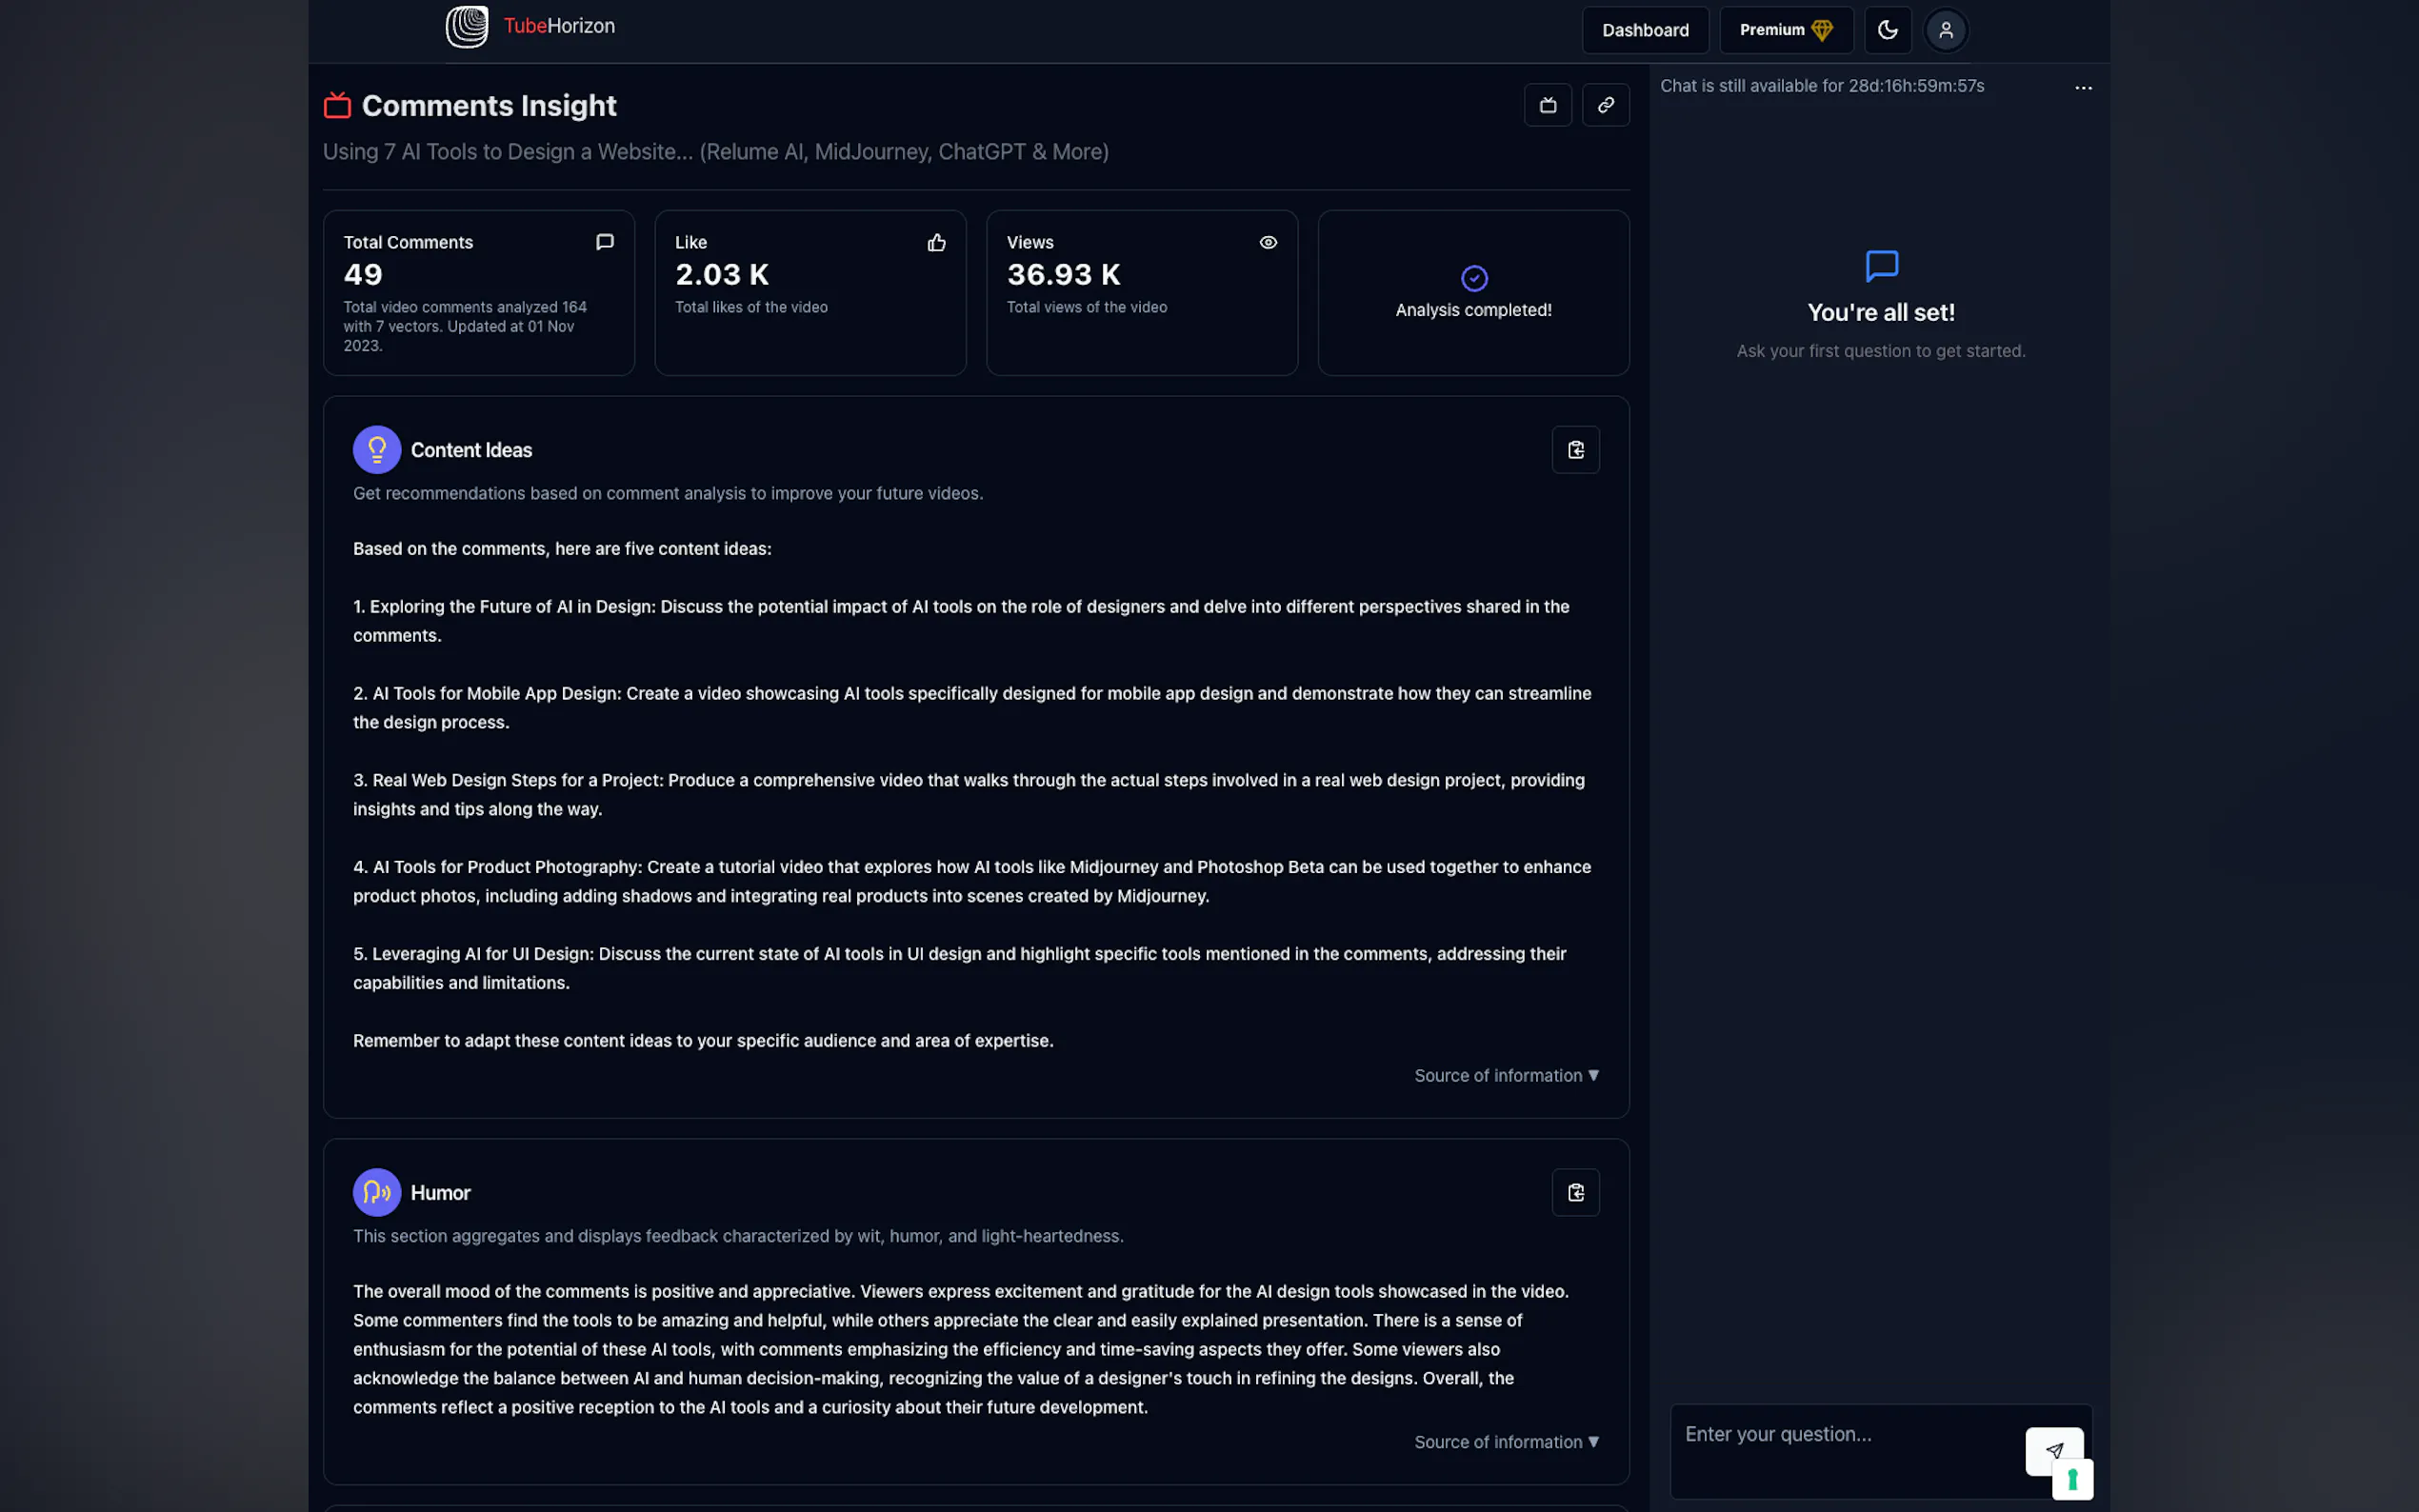Click the Total Comments speech bubble icon
This screenshot has height=1512, width=2419.
click(604, 242)
